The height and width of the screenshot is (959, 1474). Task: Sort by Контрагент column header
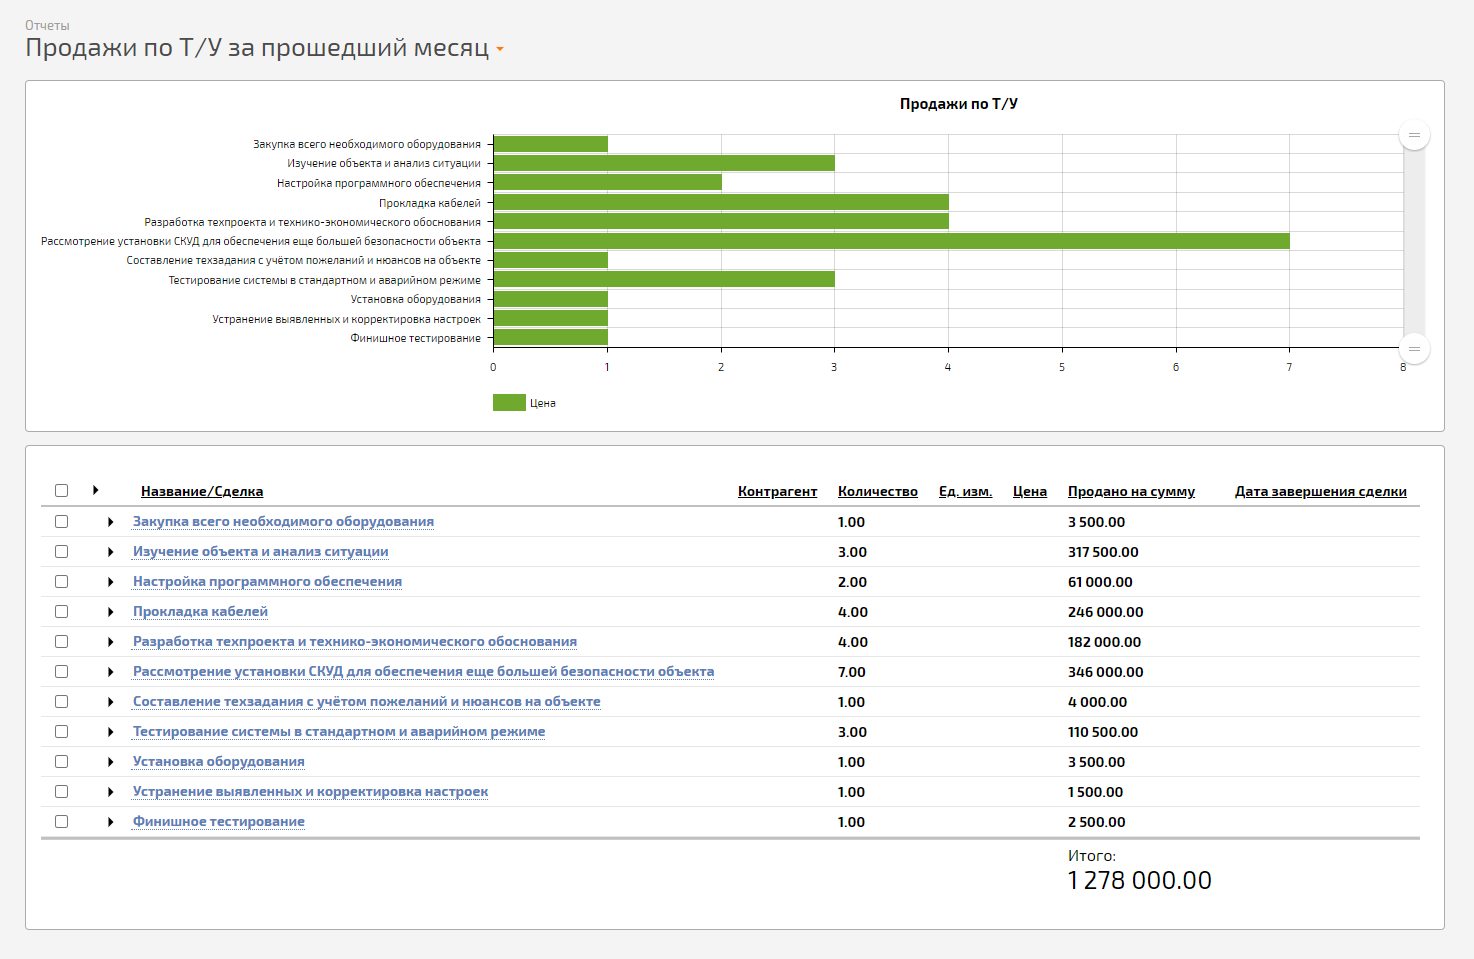777,491
